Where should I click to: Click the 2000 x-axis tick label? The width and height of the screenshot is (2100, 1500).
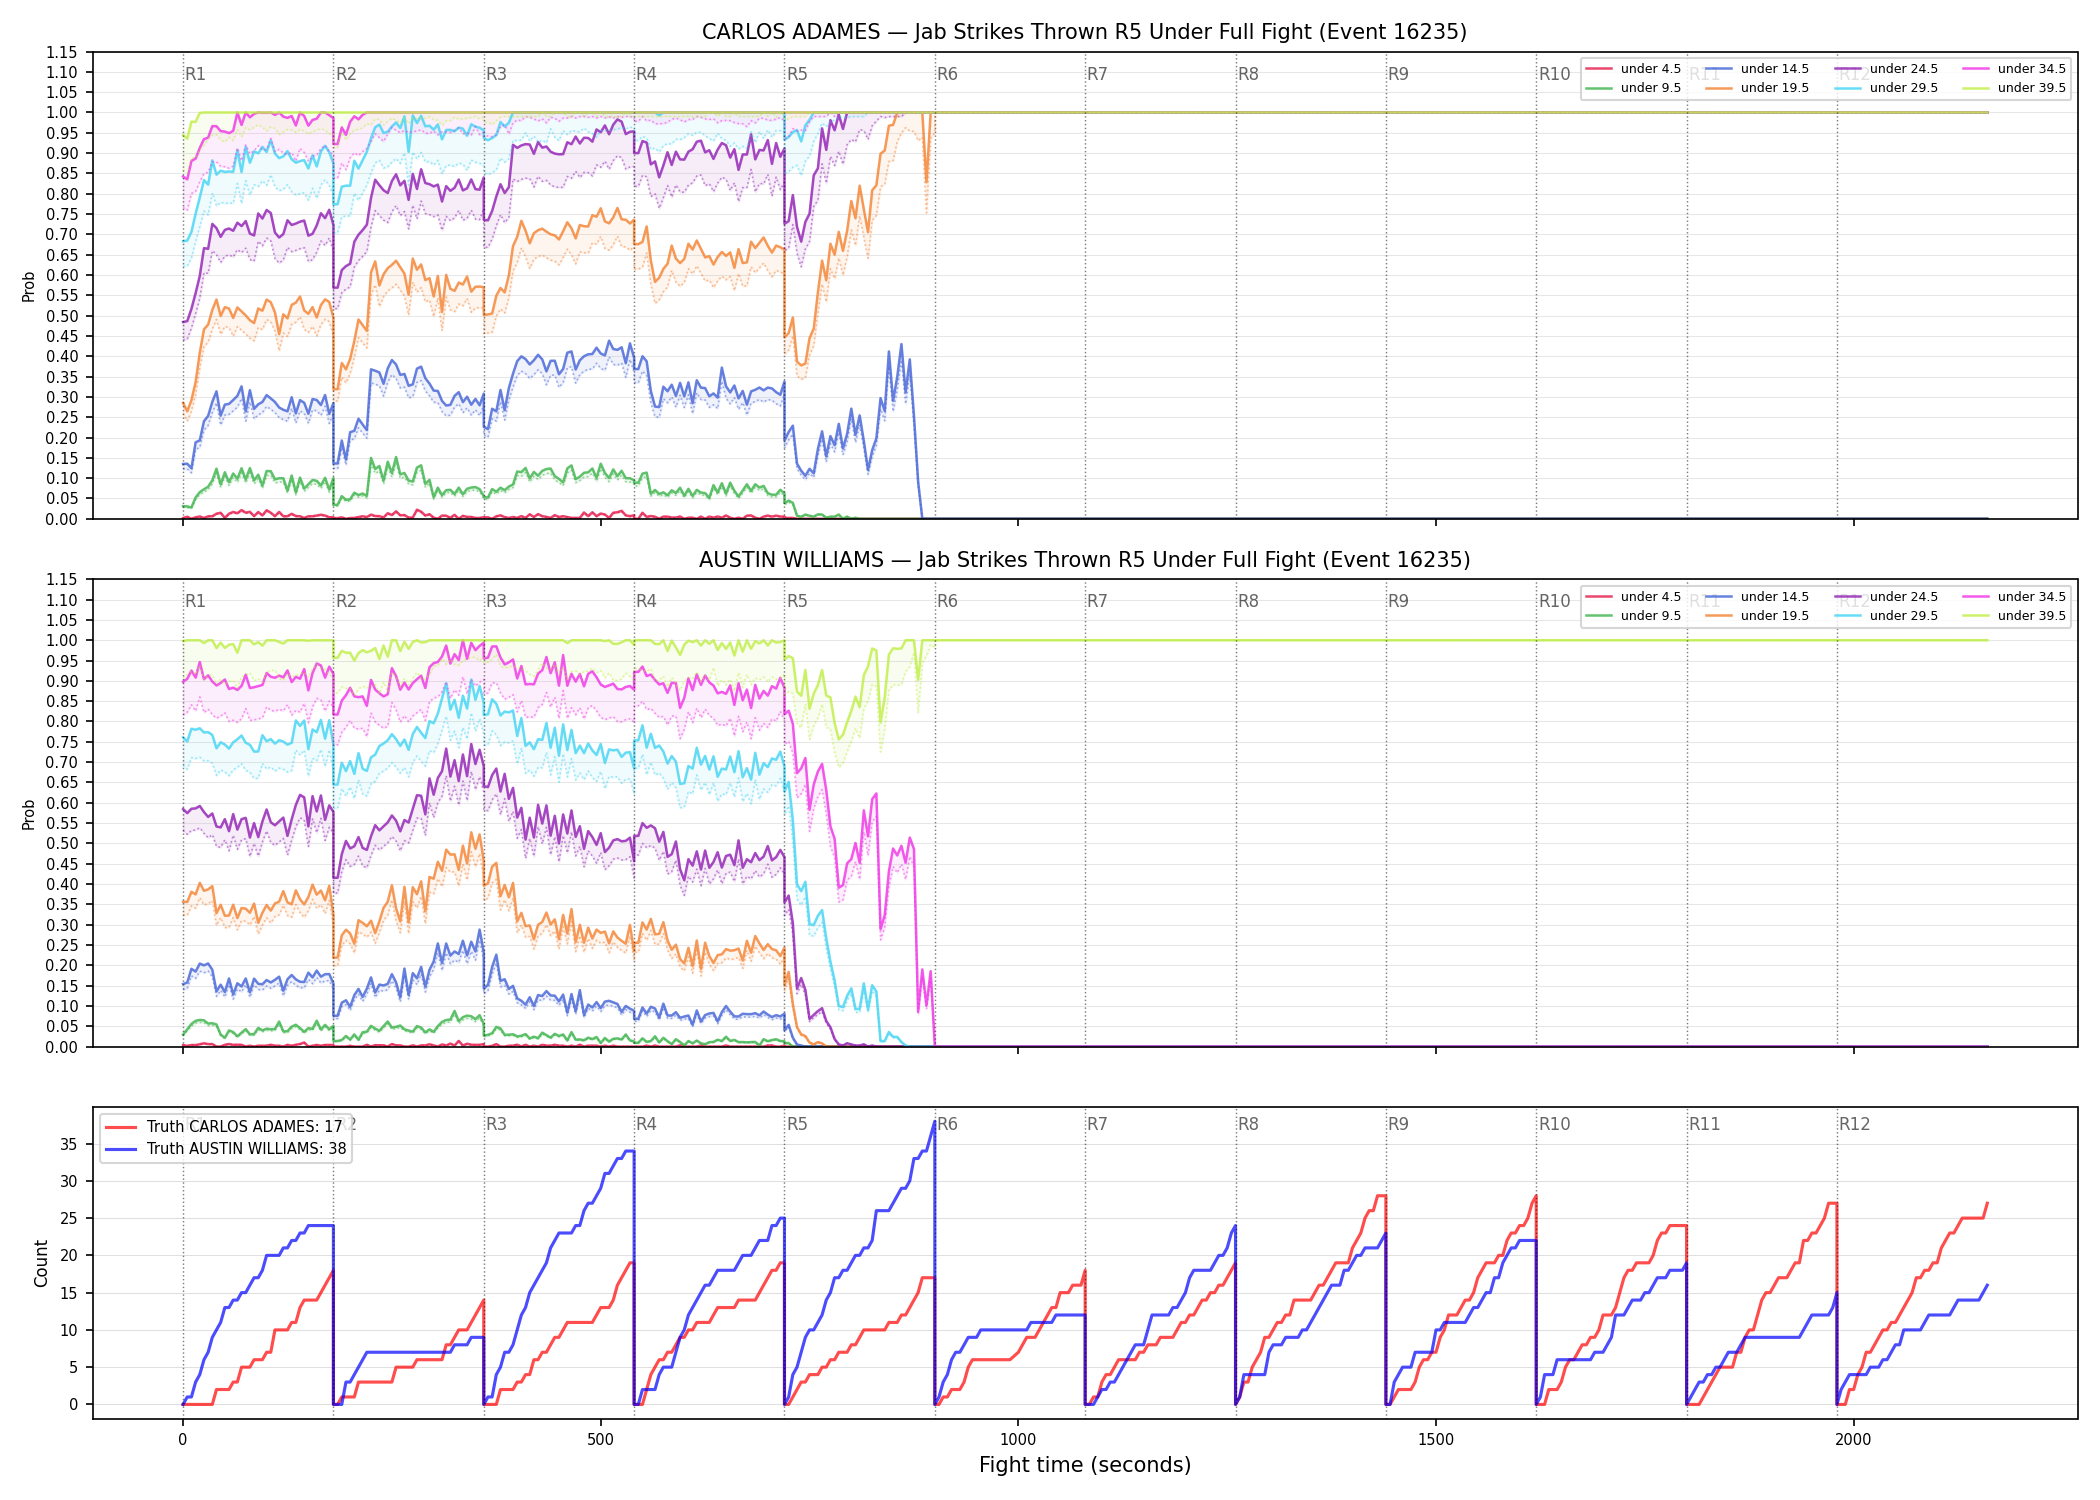click(x=1853, y=1440)
